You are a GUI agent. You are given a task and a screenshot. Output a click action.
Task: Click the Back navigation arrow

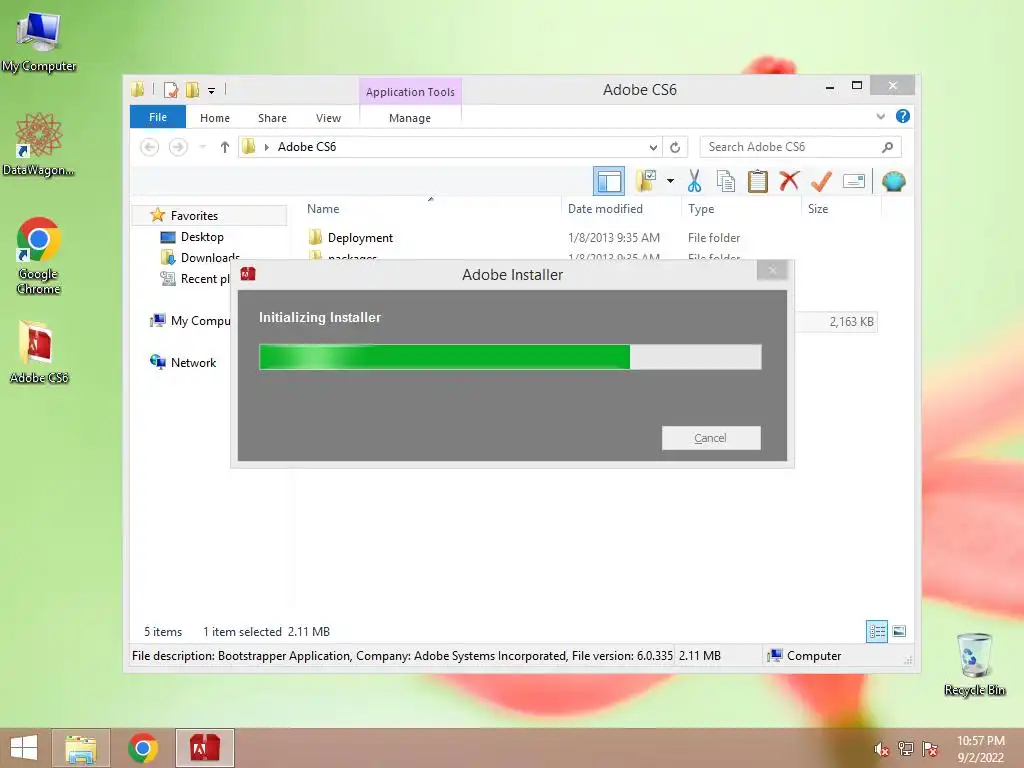150,147
